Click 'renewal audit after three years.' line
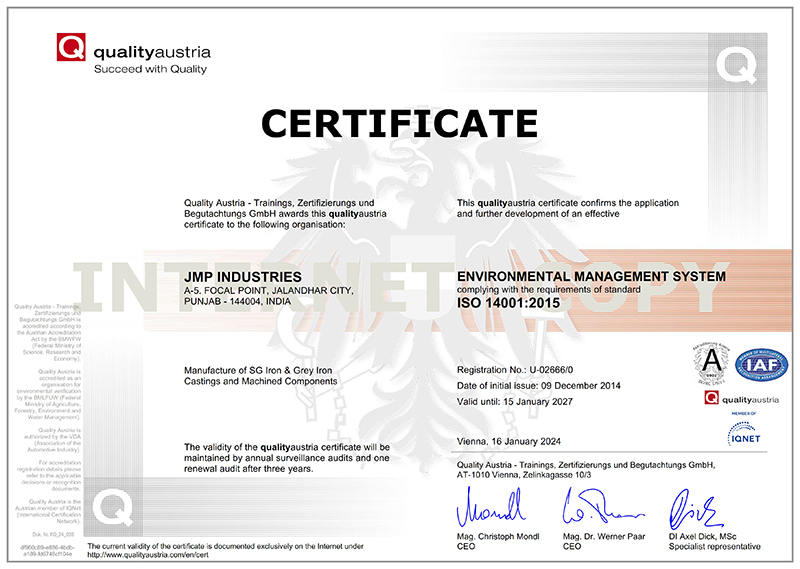The height and width of the screenshot is (569, 800). [248, 469]
